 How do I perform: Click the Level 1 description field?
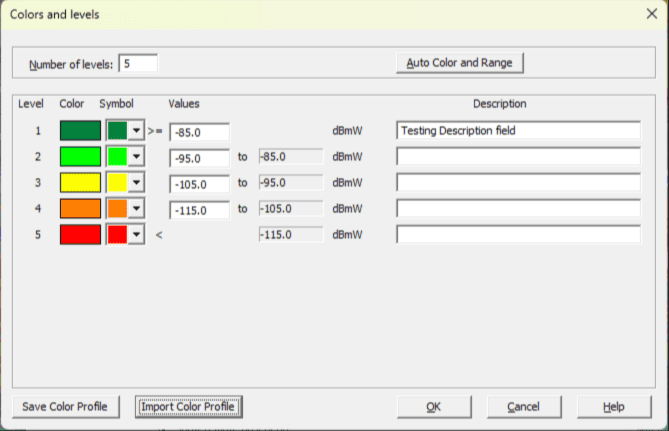pos(518,130)
